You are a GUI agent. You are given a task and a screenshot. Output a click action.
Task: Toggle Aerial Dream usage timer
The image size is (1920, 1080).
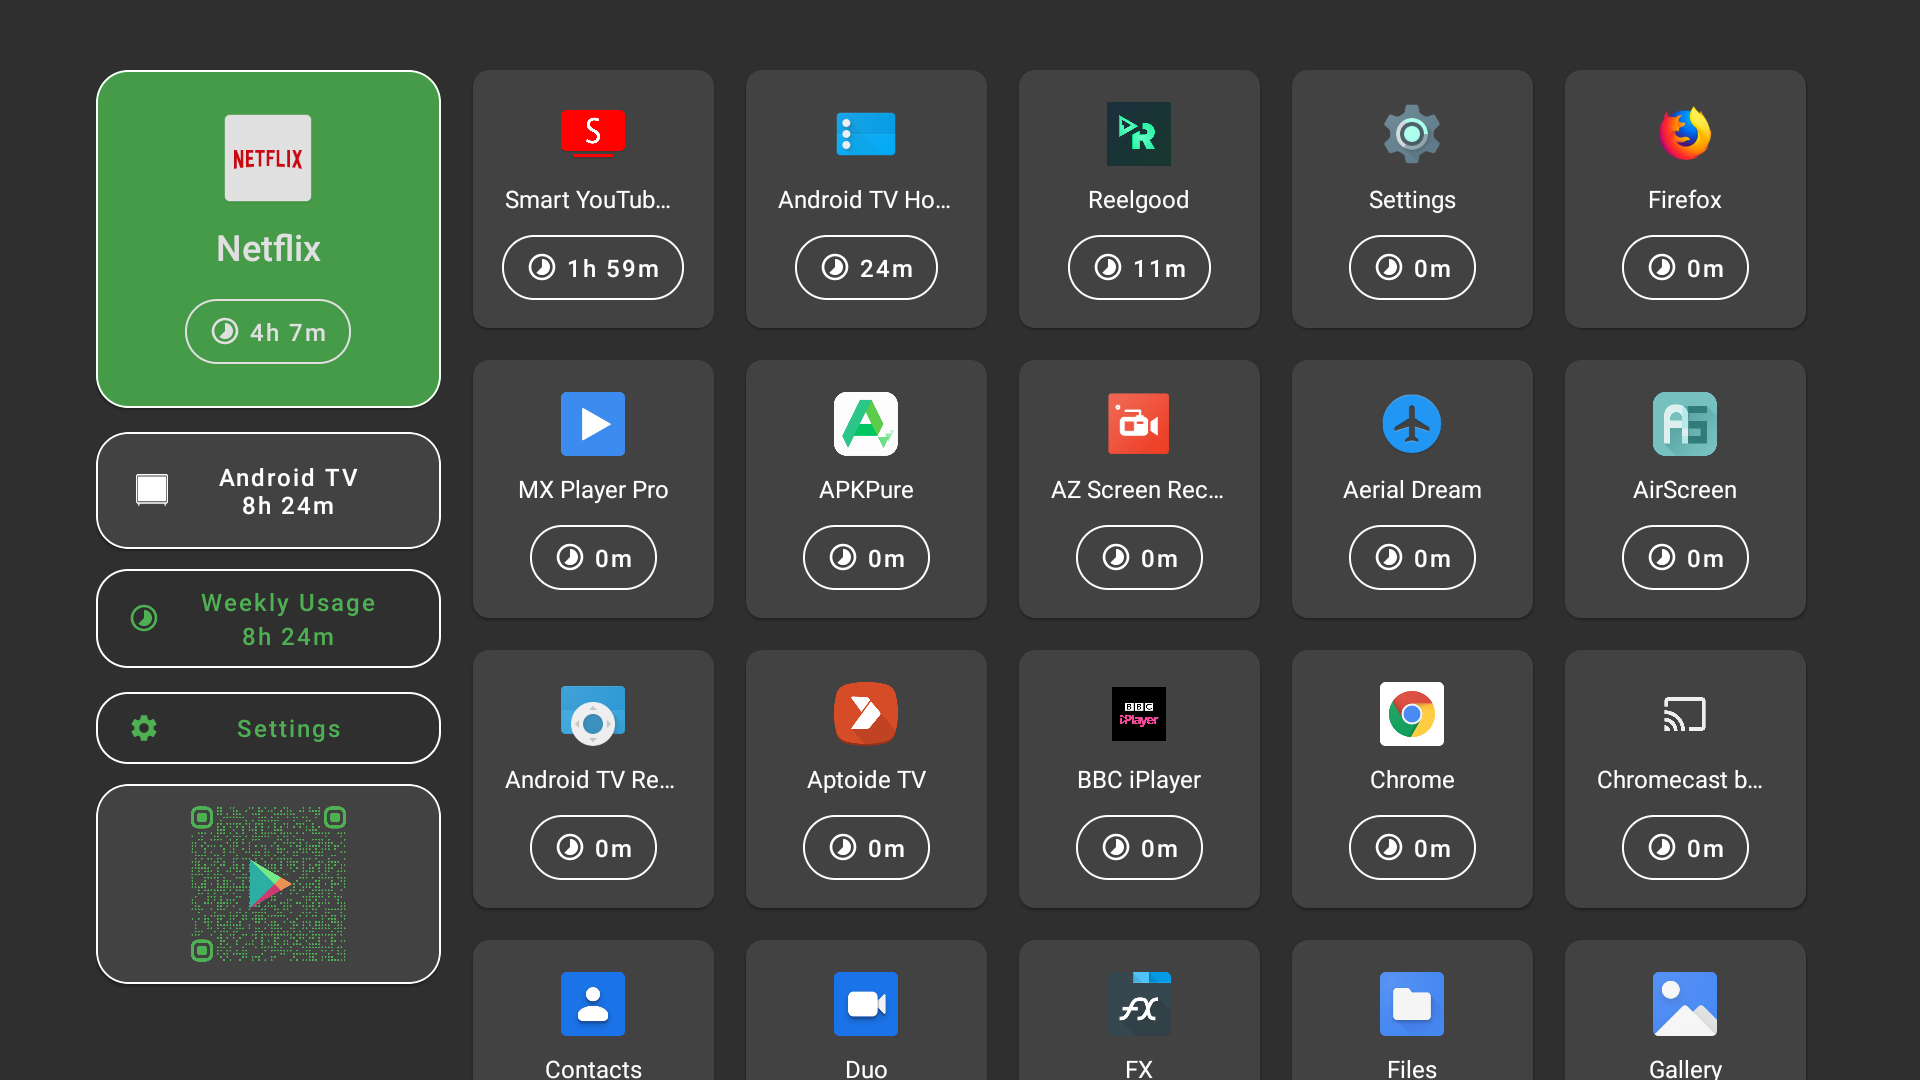click(1411, 556)
